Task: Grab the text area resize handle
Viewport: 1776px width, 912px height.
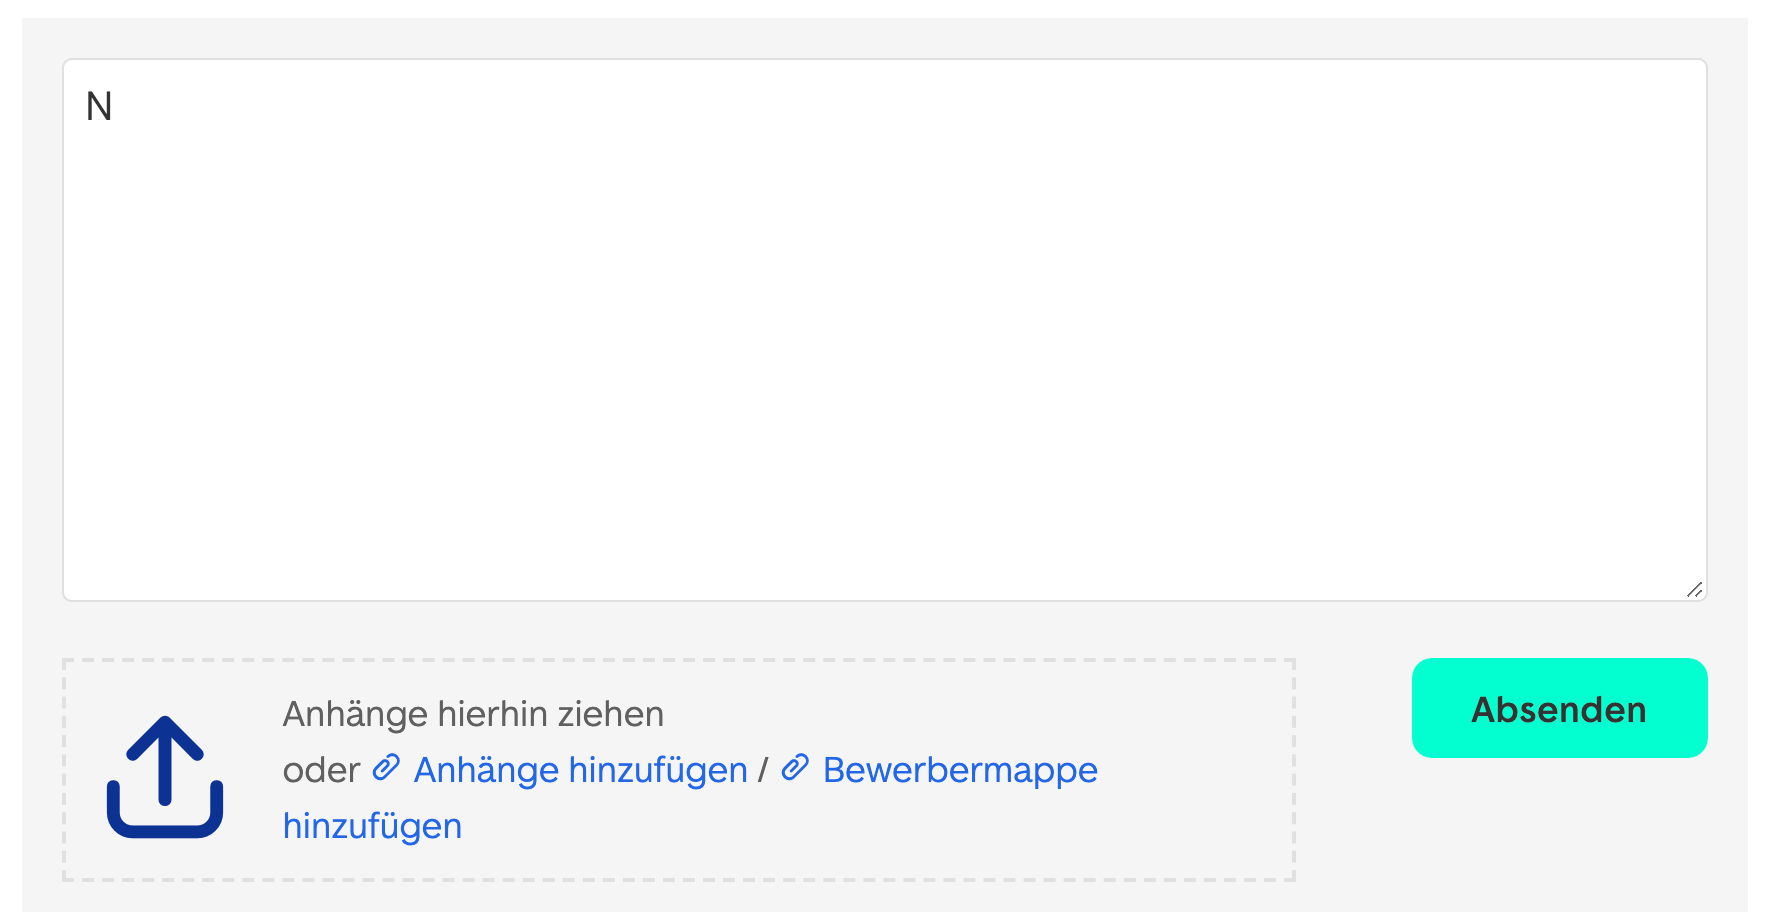Action: [x=1694, y=589]
